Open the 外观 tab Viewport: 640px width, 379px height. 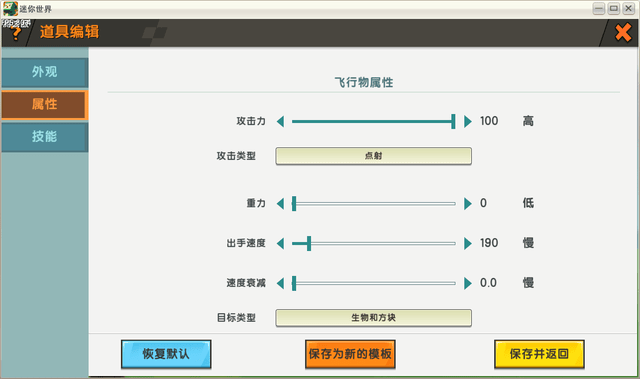[x=44, y=72]
